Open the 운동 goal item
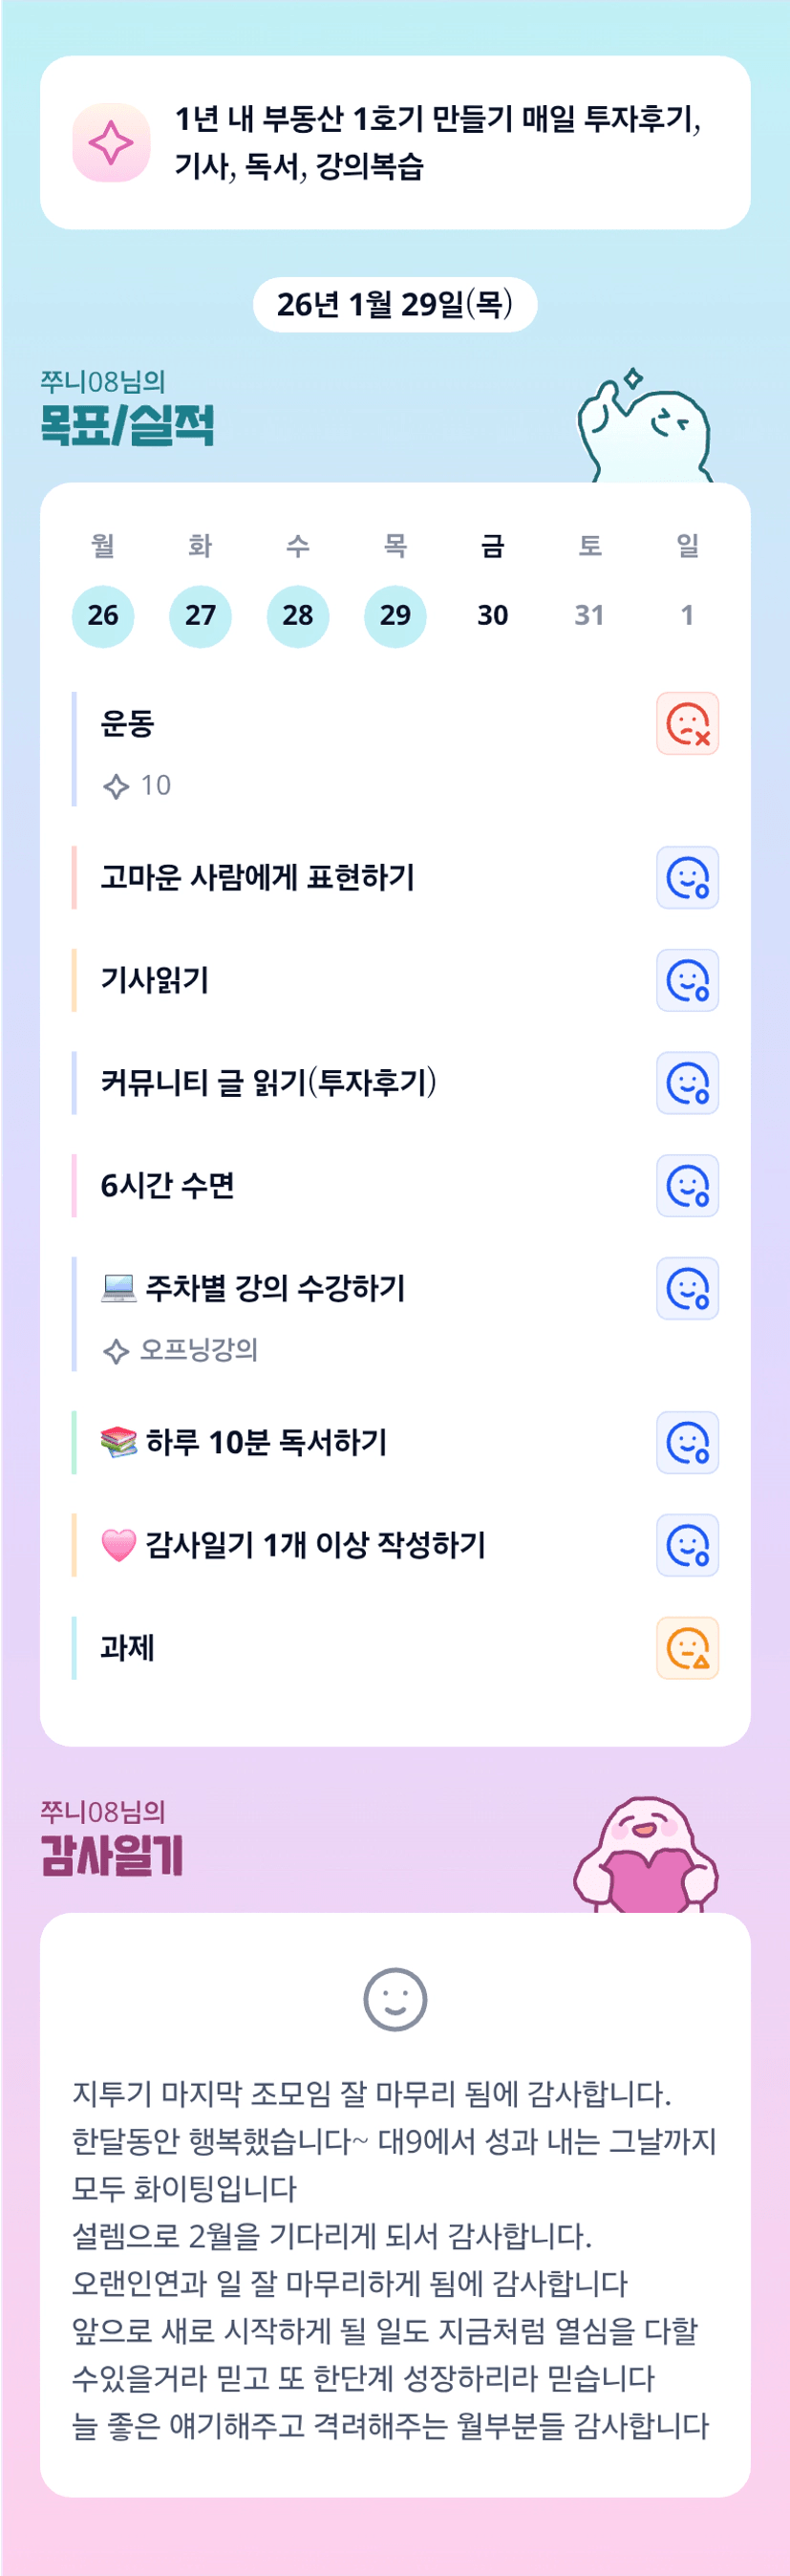Viewport: 790px width, 2576px height. 128,724
